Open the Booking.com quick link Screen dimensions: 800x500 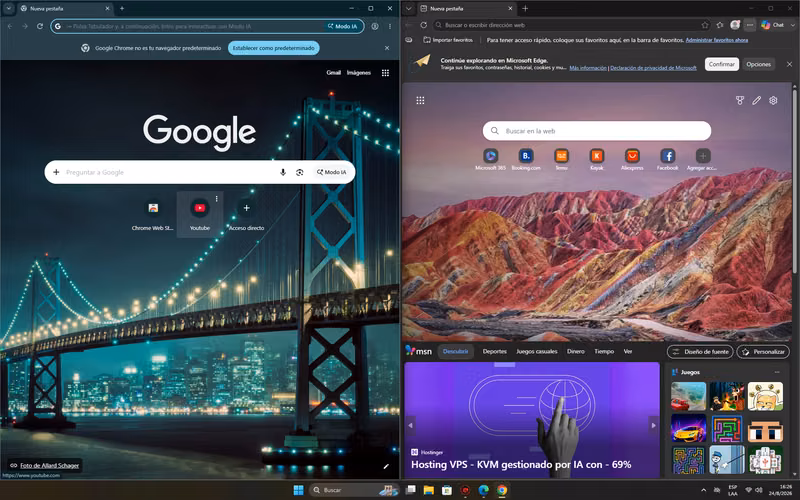pyautogui.click(x=526, y=159)
